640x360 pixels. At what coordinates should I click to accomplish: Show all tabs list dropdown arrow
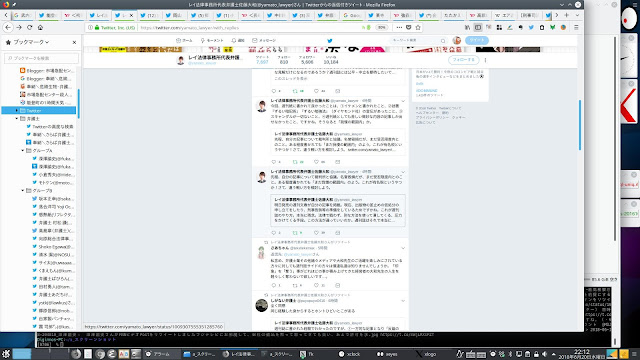click(x=577, y=15)
